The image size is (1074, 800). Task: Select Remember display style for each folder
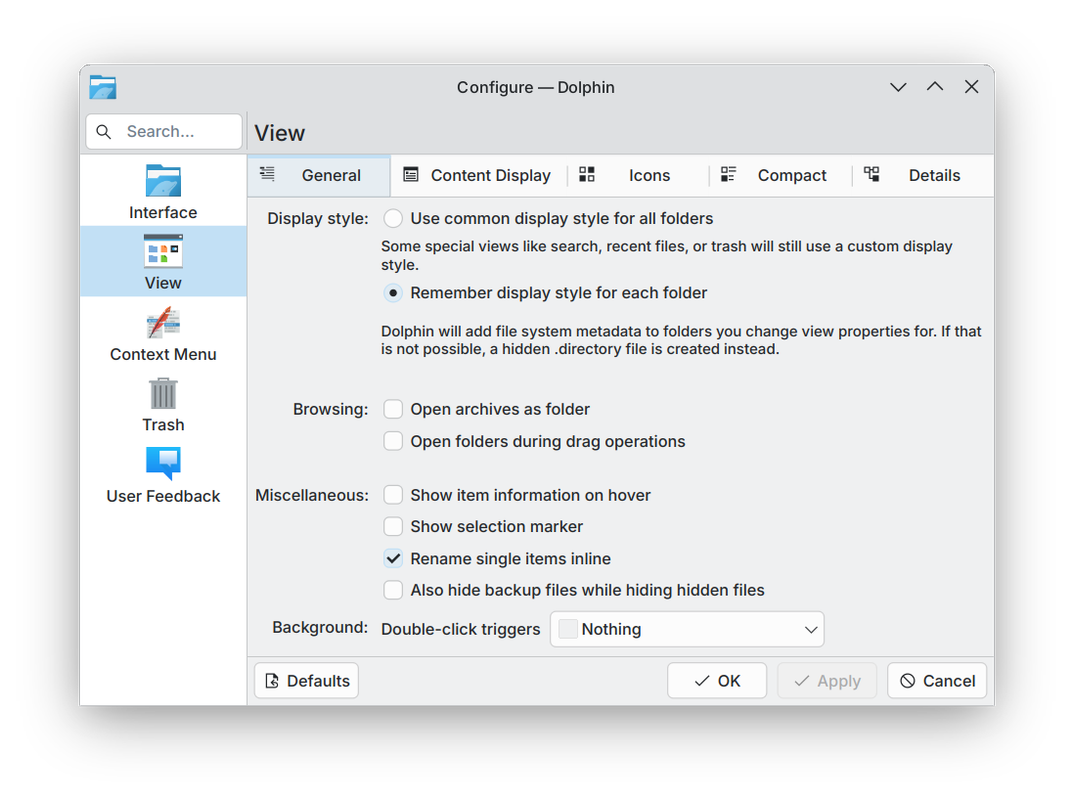(545, 293)
